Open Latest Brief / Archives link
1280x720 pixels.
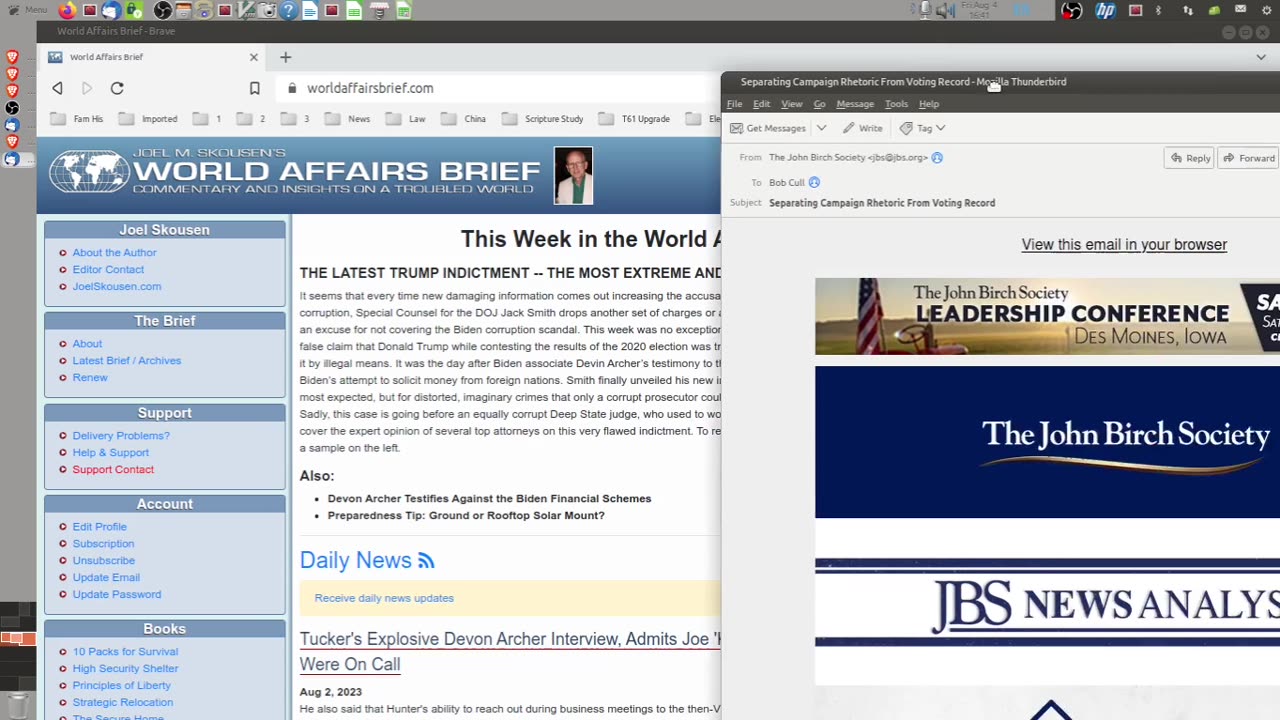coord(126,361)
